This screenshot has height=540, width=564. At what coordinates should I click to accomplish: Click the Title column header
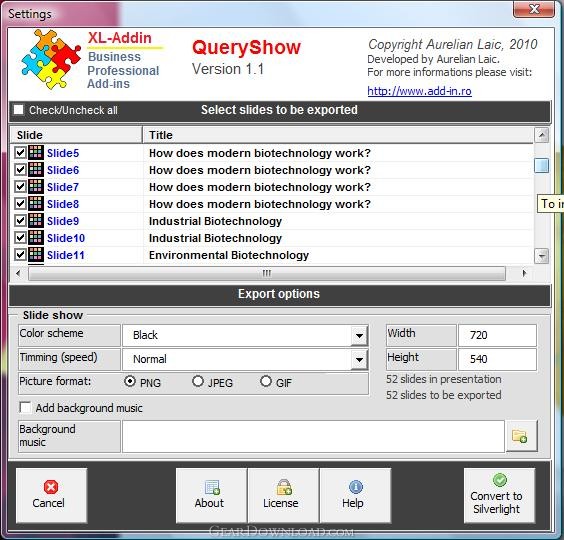coord(338,135)
